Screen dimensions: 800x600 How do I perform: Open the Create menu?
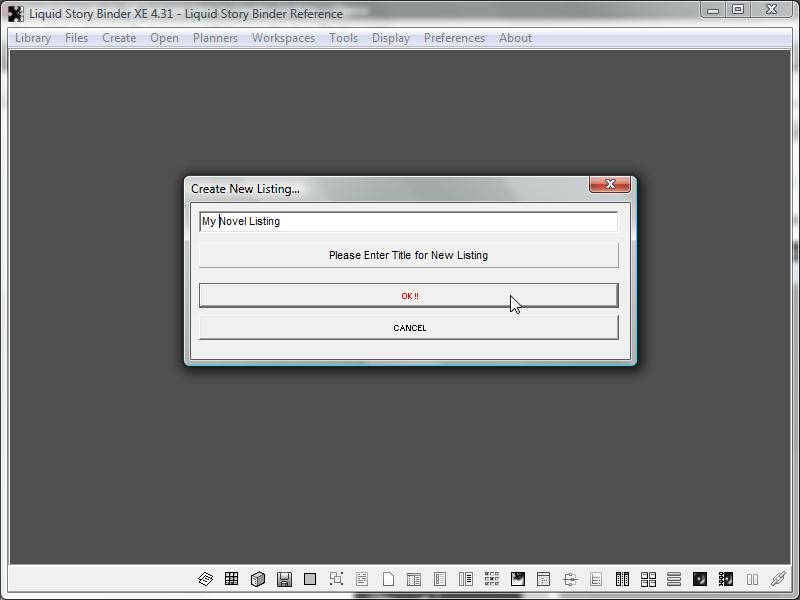pyautogui.click(x=119, y=38)
